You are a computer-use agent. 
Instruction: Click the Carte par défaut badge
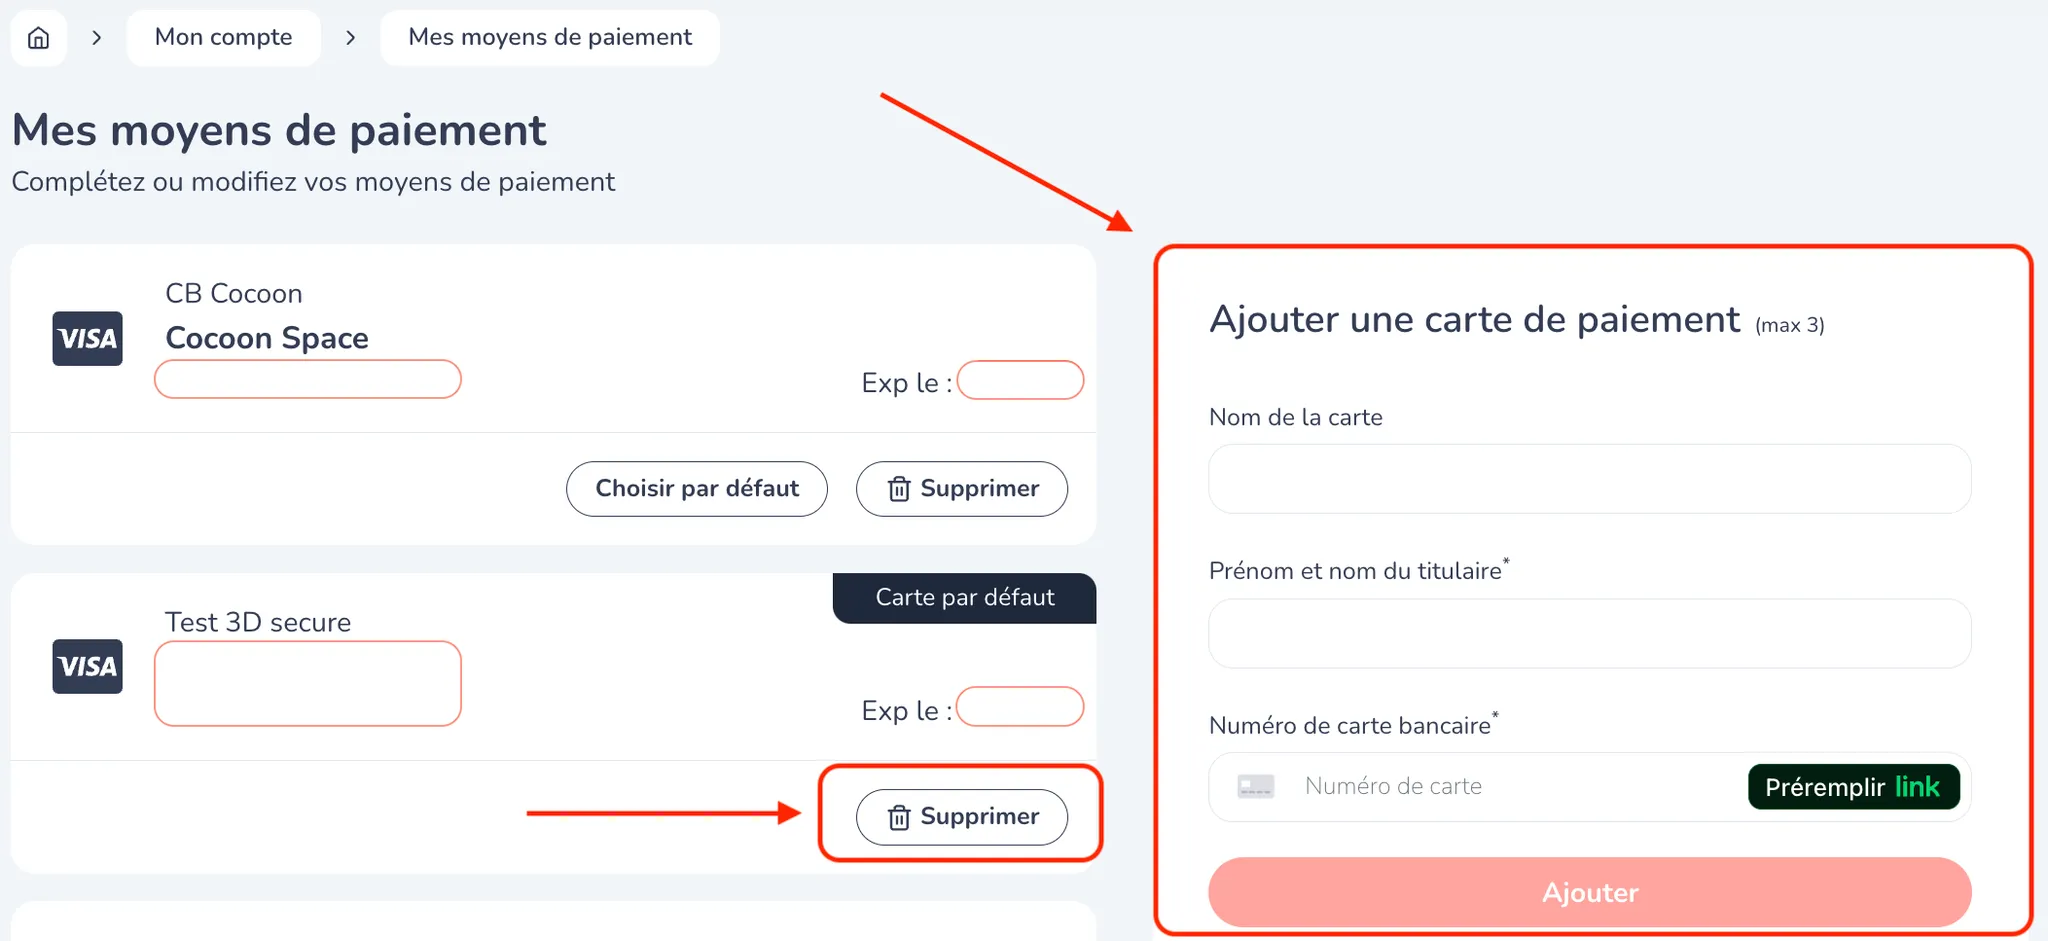(x=964, y=597)
